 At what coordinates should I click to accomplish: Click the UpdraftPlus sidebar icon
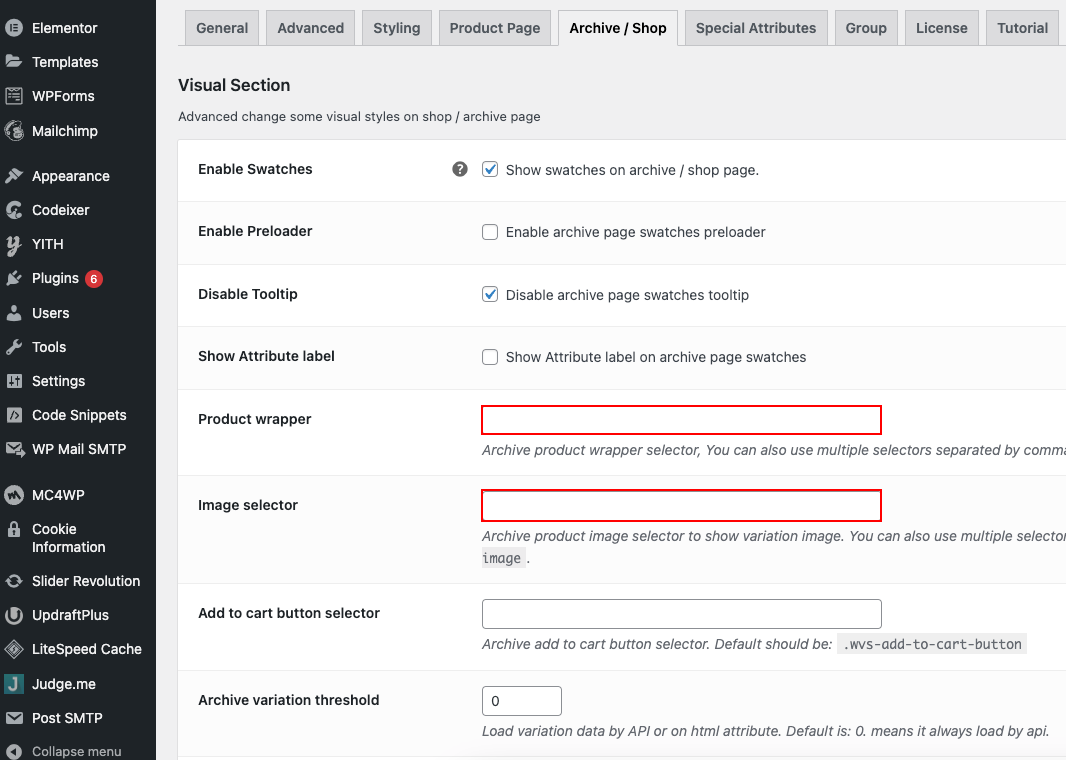point(14,615)
